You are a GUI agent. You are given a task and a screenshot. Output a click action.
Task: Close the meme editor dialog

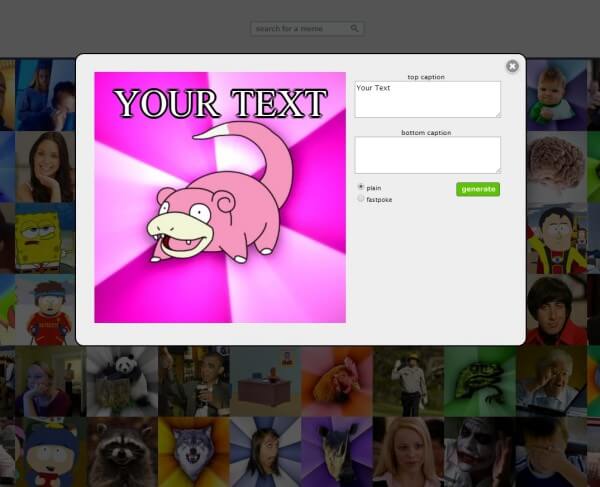click(512, 66)
